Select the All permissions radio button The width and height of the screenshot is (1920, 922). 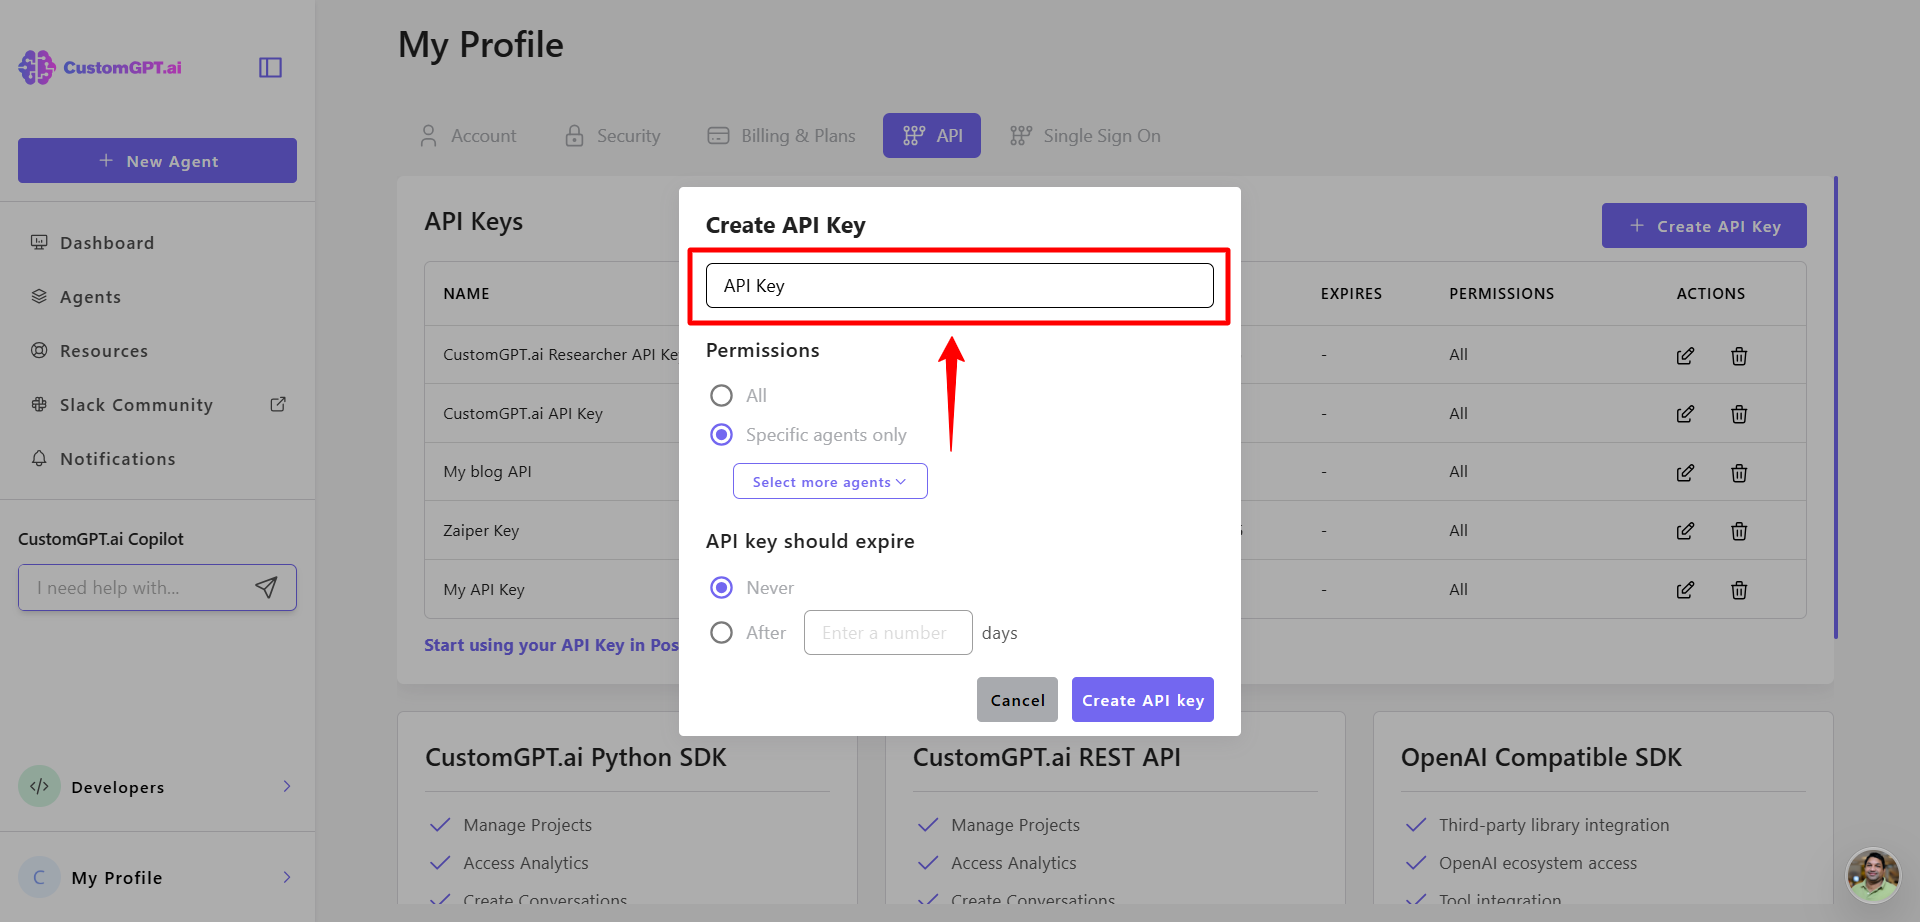pyautogui.click(x=721, y=395)
